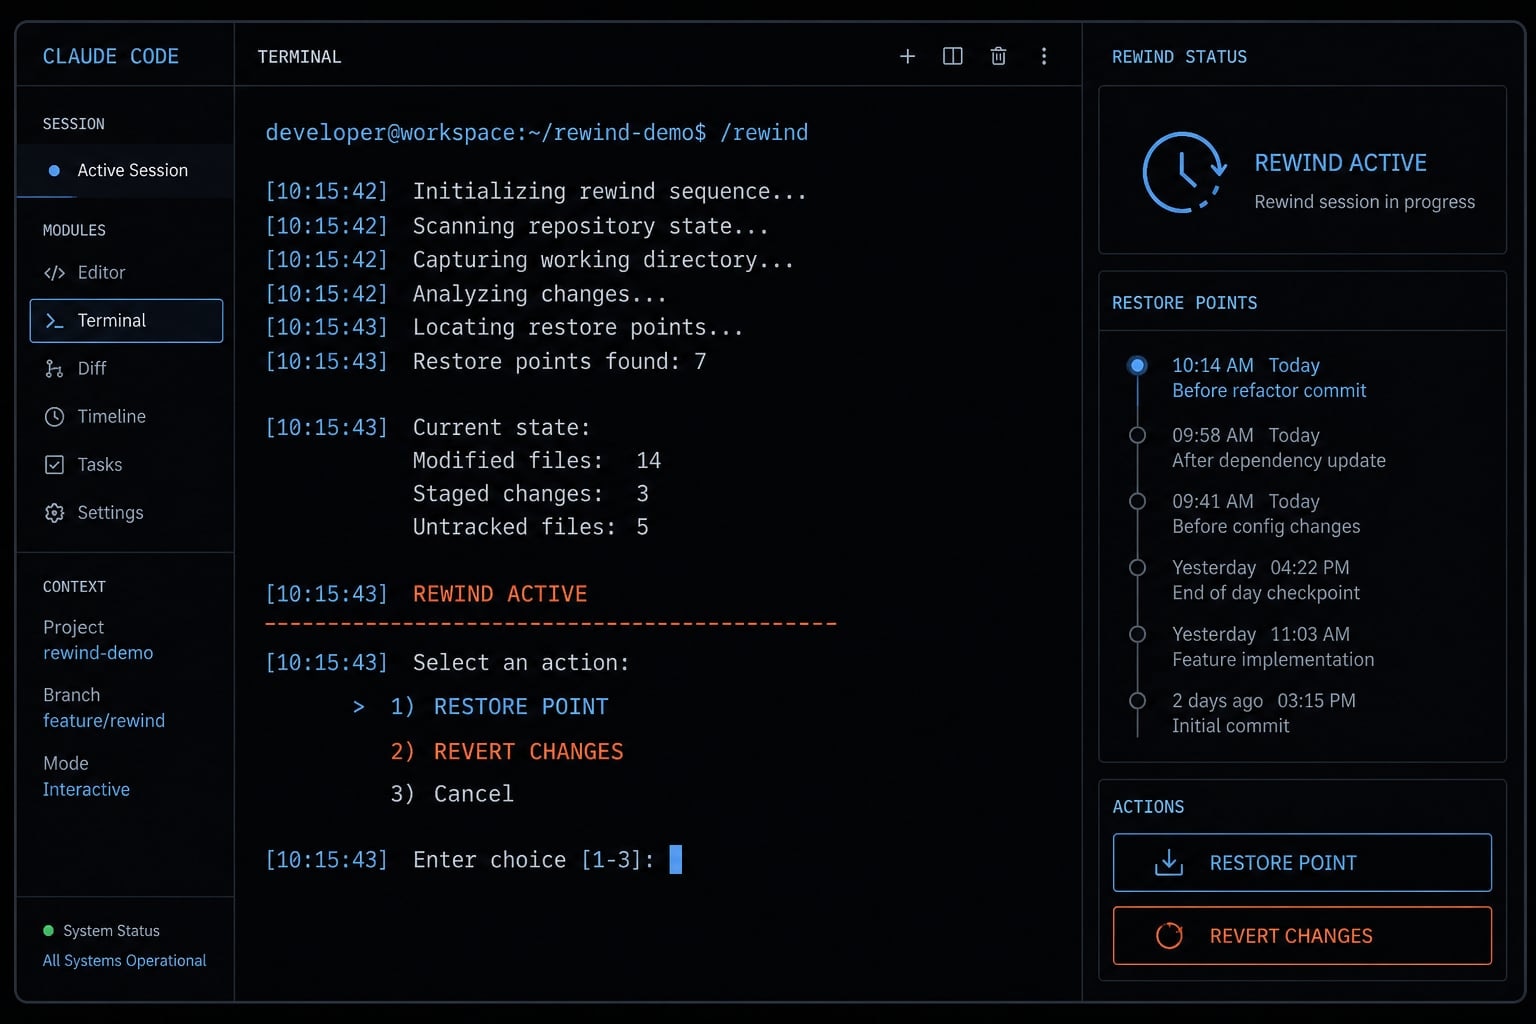Click 'Locating restore points...' line
Viewport: 1536px width, 1024px height.
pos(503,327)
